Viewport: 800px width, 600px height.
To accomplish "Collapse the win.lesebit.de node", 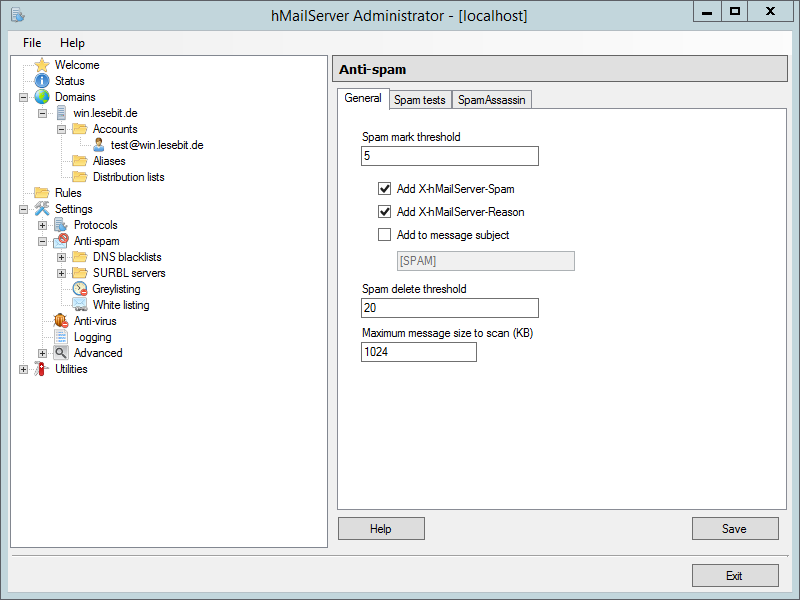I will tap(42, 113).
